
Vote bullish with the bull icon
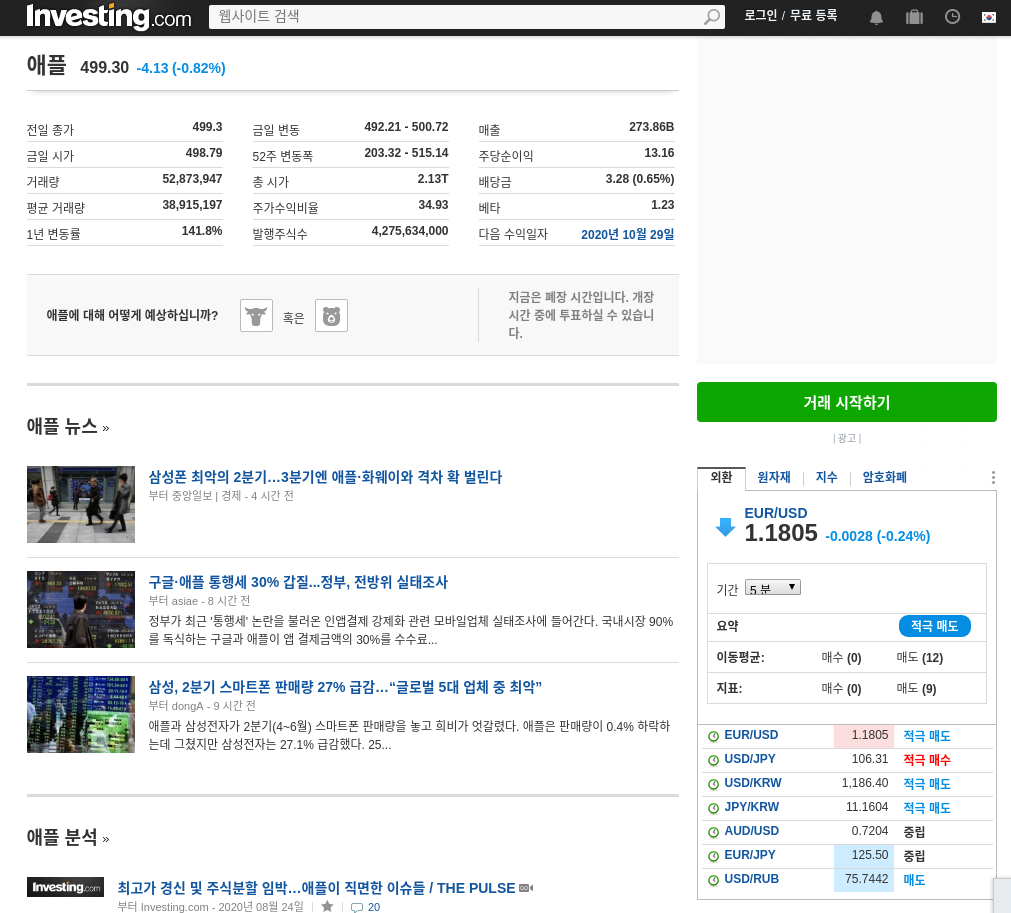click(x=256, y=315)
